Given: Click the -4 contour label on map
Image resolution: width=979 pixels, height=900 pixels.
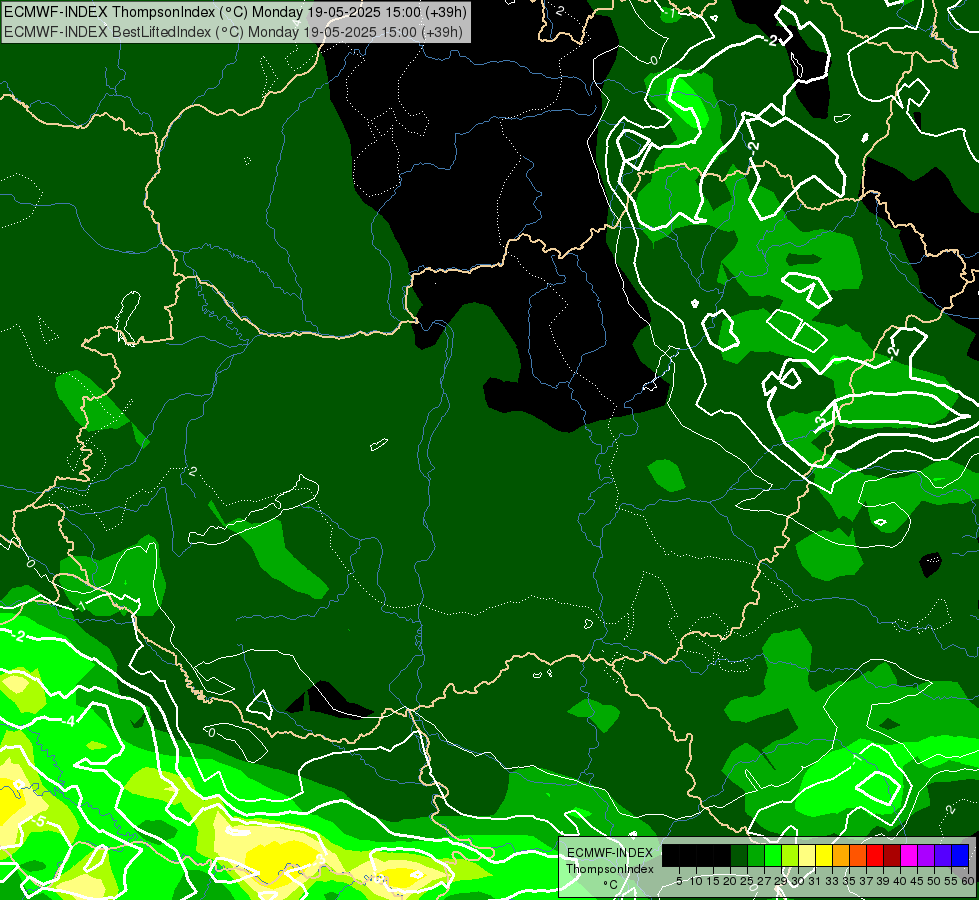Looking at the screenshot, I should coord(69,721).
